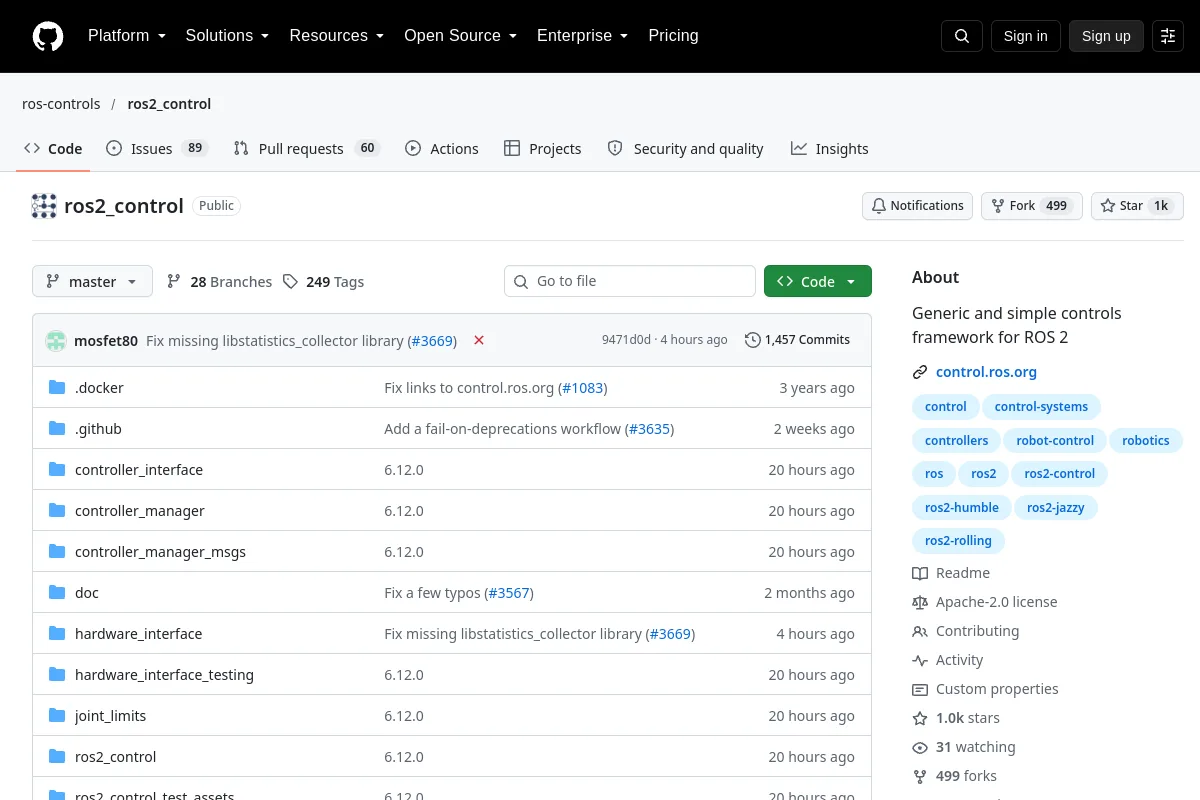
Task: Expand the Resources menu
Action: pos(337,36)
